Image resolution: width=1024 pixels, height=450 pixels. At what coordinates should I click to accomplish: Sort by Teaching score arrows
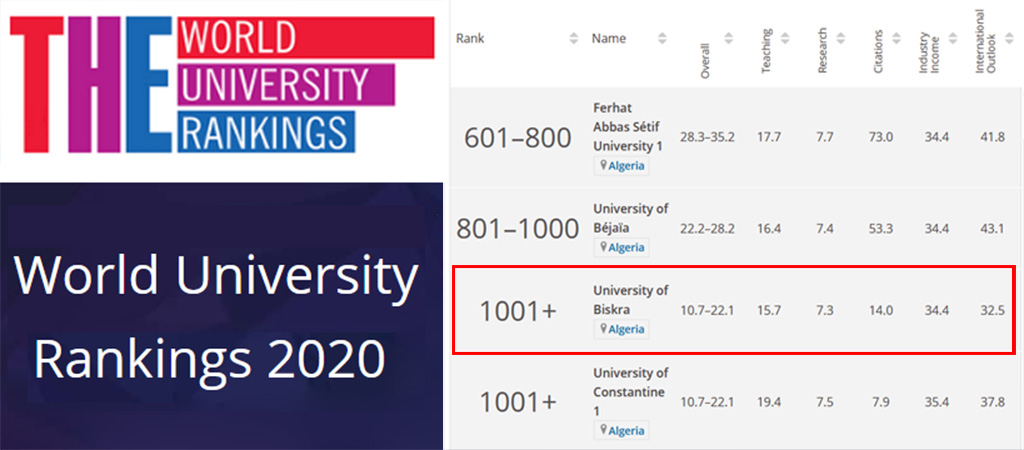785,38
